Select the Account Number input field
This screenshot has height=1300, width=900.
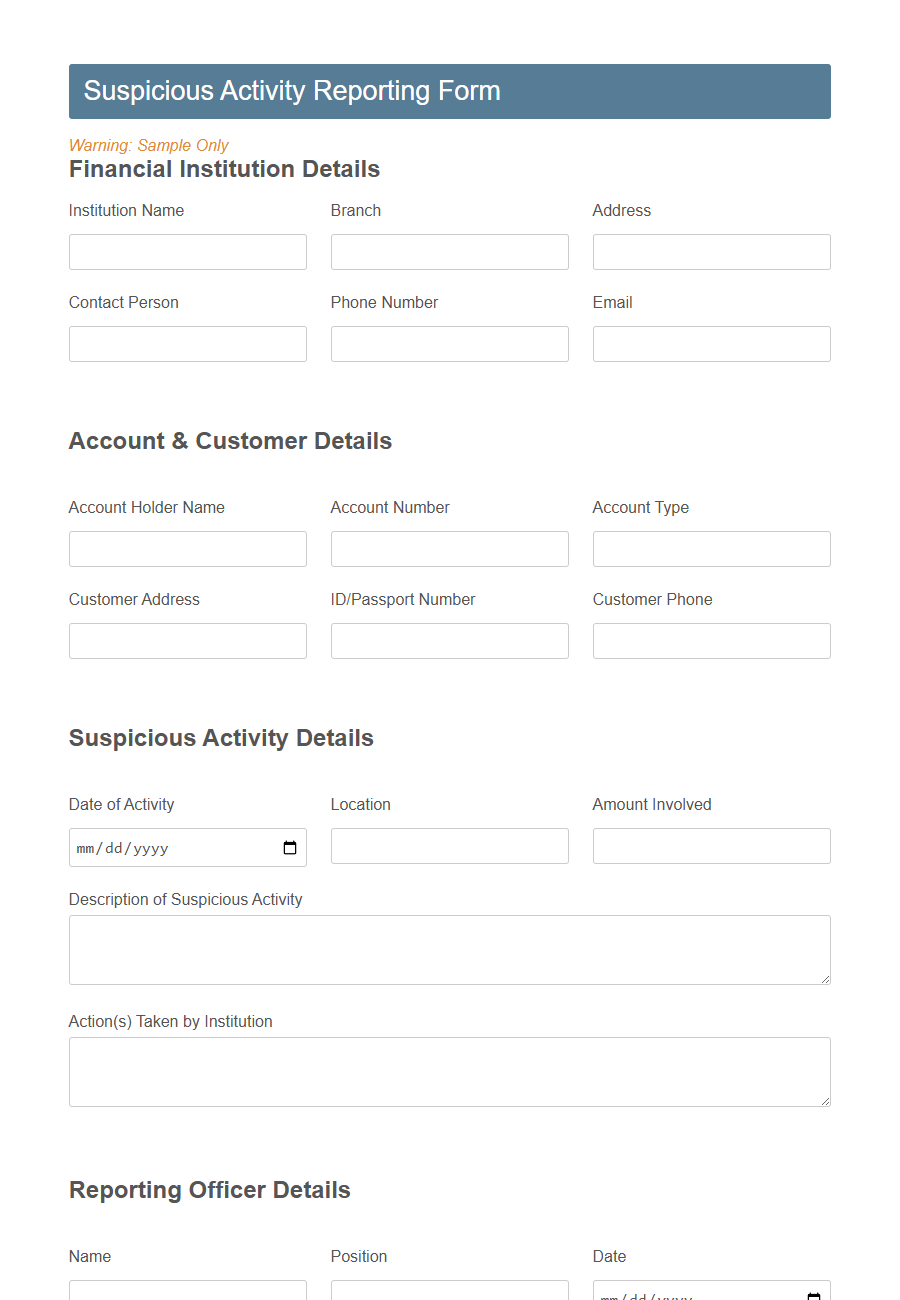(449, 548)
